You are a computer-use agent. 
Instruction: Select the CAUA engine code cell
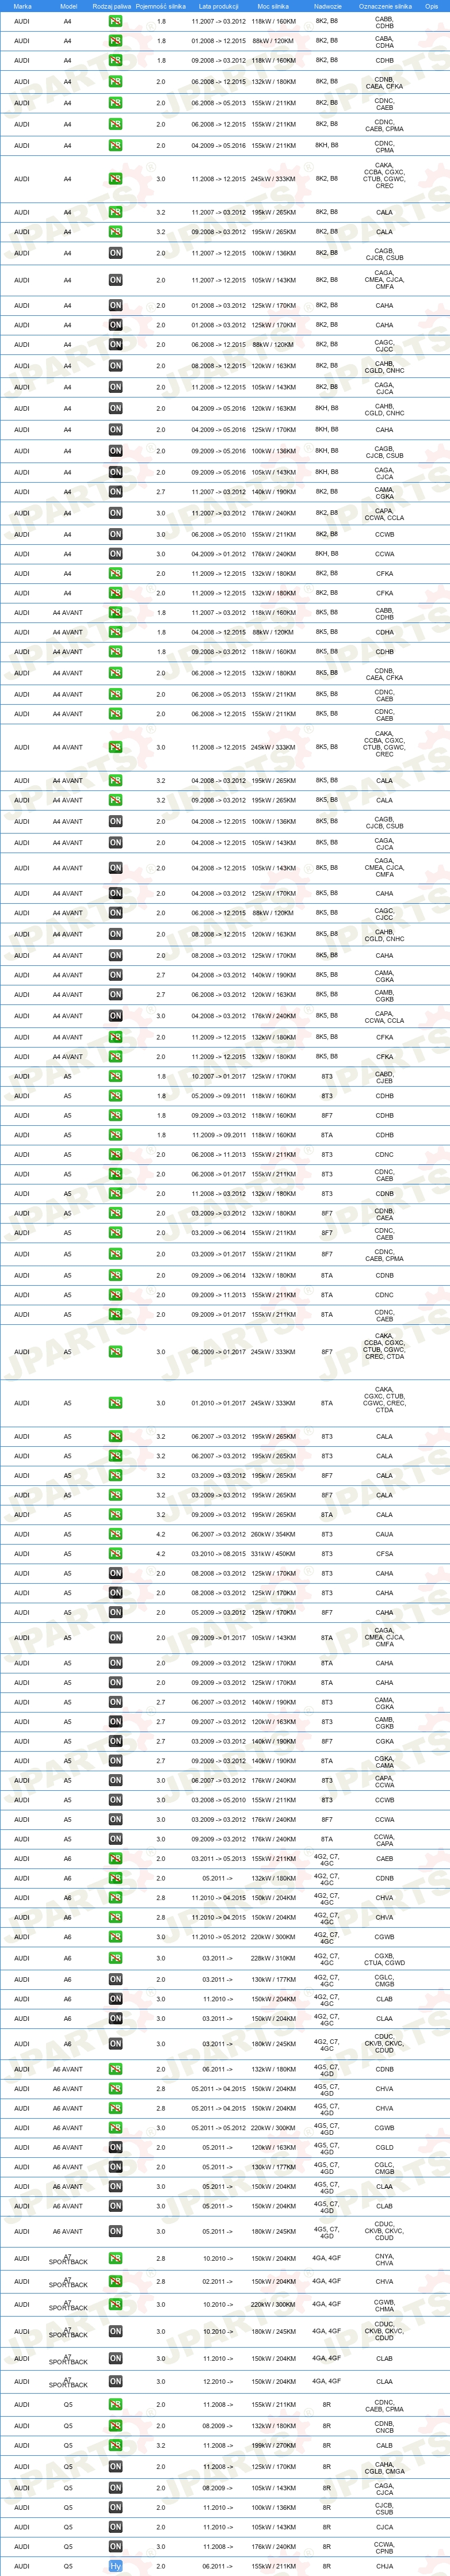pos(384,1534)
